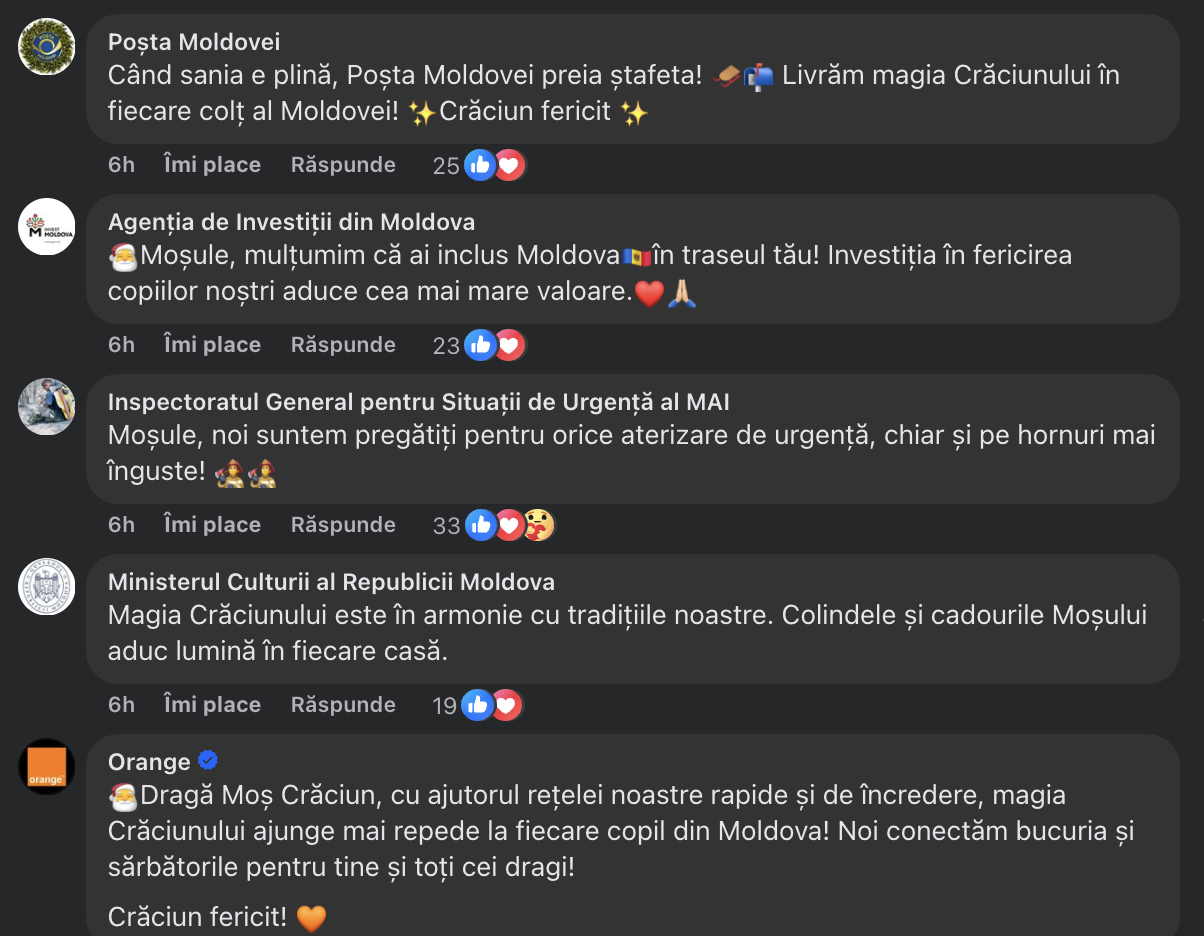The image size is (1204, 936).
Task: Click the Orange page name
Action: 149,761
